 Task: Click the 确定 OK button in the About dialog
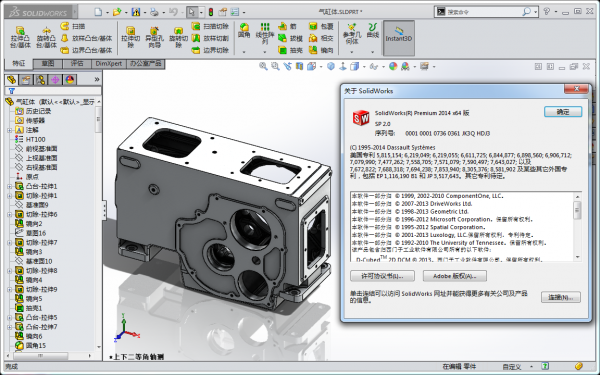tap(563, 112)
